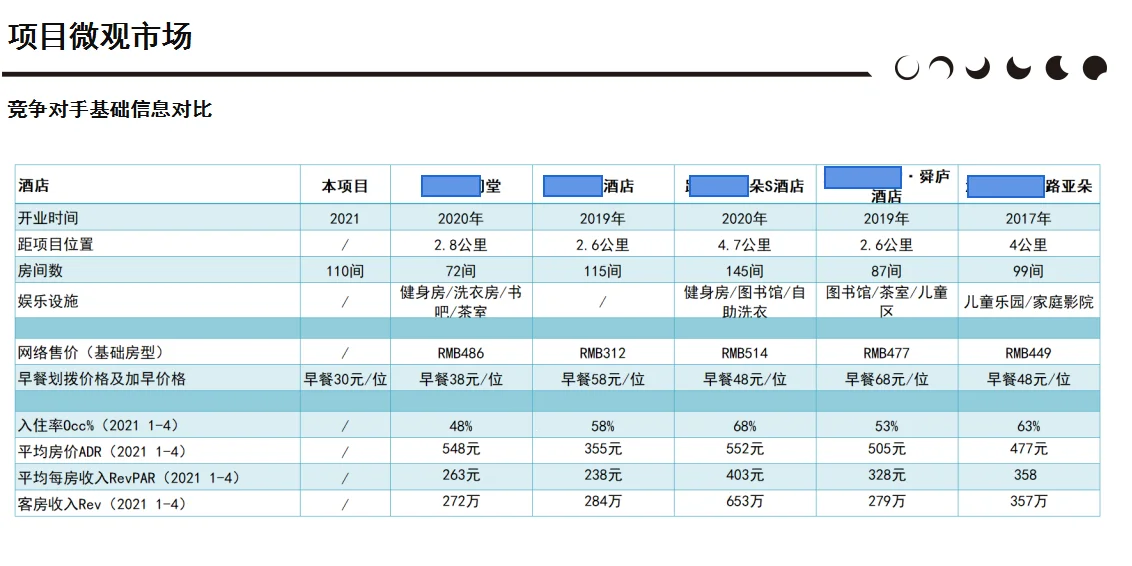Click the 403元 RevPAR cell
The width and height of the screenshot is (1132, 566).
[x=744, y=475]
